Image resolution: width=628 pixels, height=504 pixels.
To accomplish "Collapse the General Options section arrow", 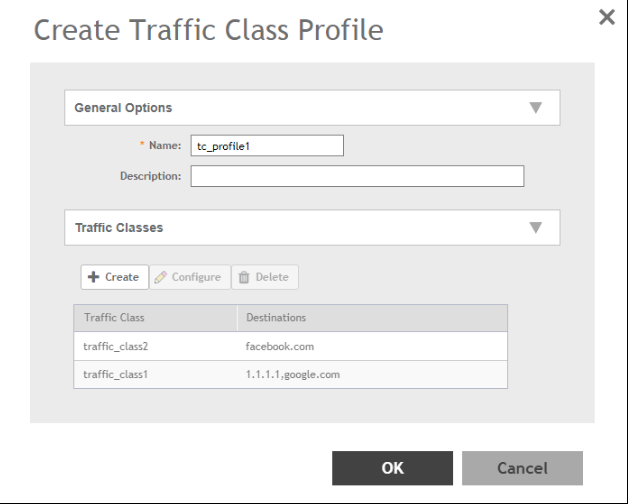I will [535, 108].
